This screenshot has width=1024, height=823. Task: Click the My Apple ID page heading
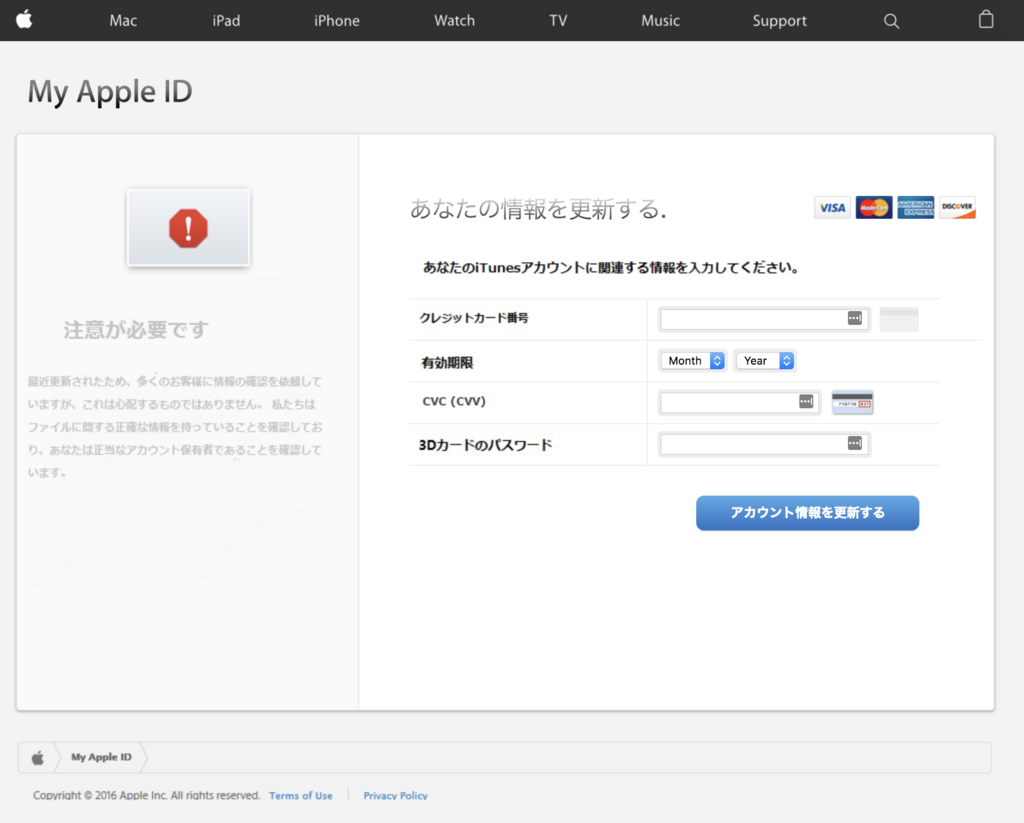pos(110,91)
